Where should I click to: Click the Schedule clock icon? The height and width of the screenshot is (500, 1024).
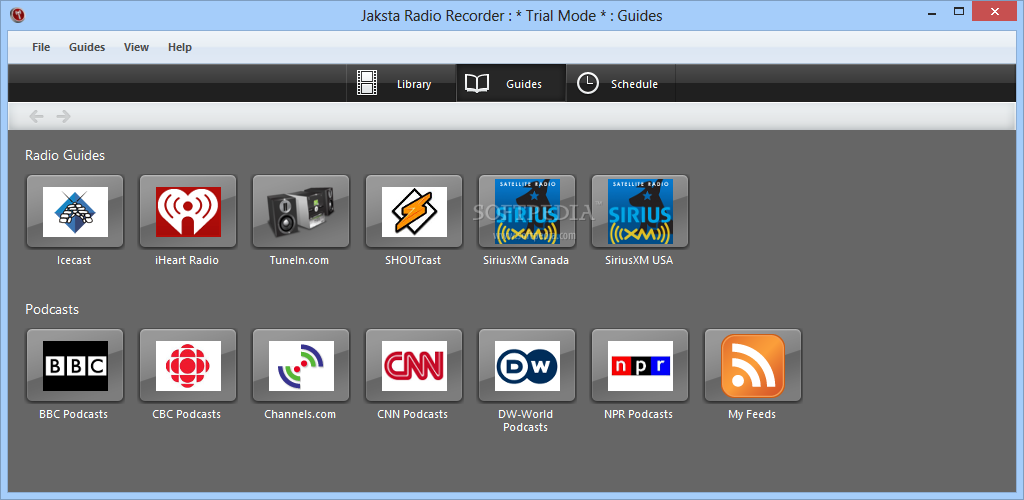pyautogui.click(x=588, y=84)
